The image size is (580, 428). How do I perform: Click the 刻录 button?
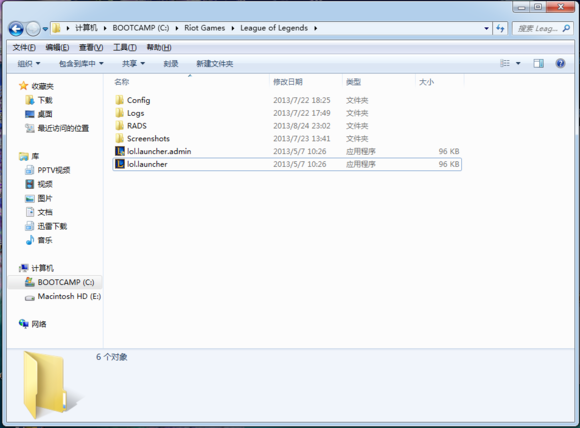coord(171,64)
